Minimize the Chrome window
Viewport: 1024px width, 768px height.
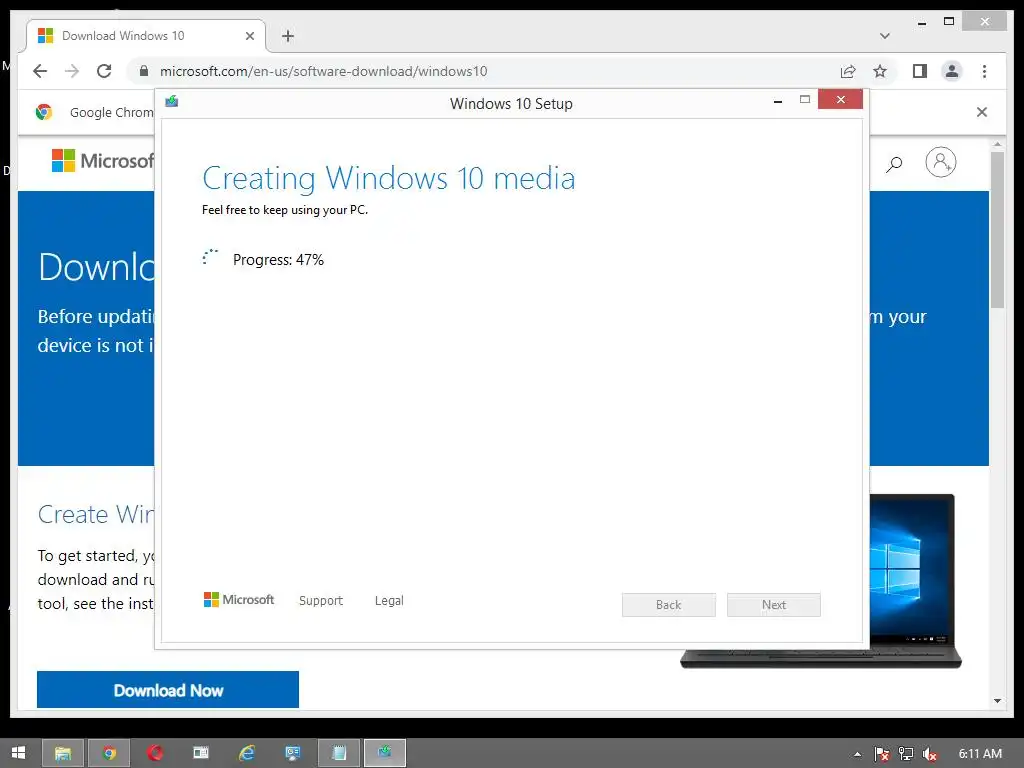[921, 22]
